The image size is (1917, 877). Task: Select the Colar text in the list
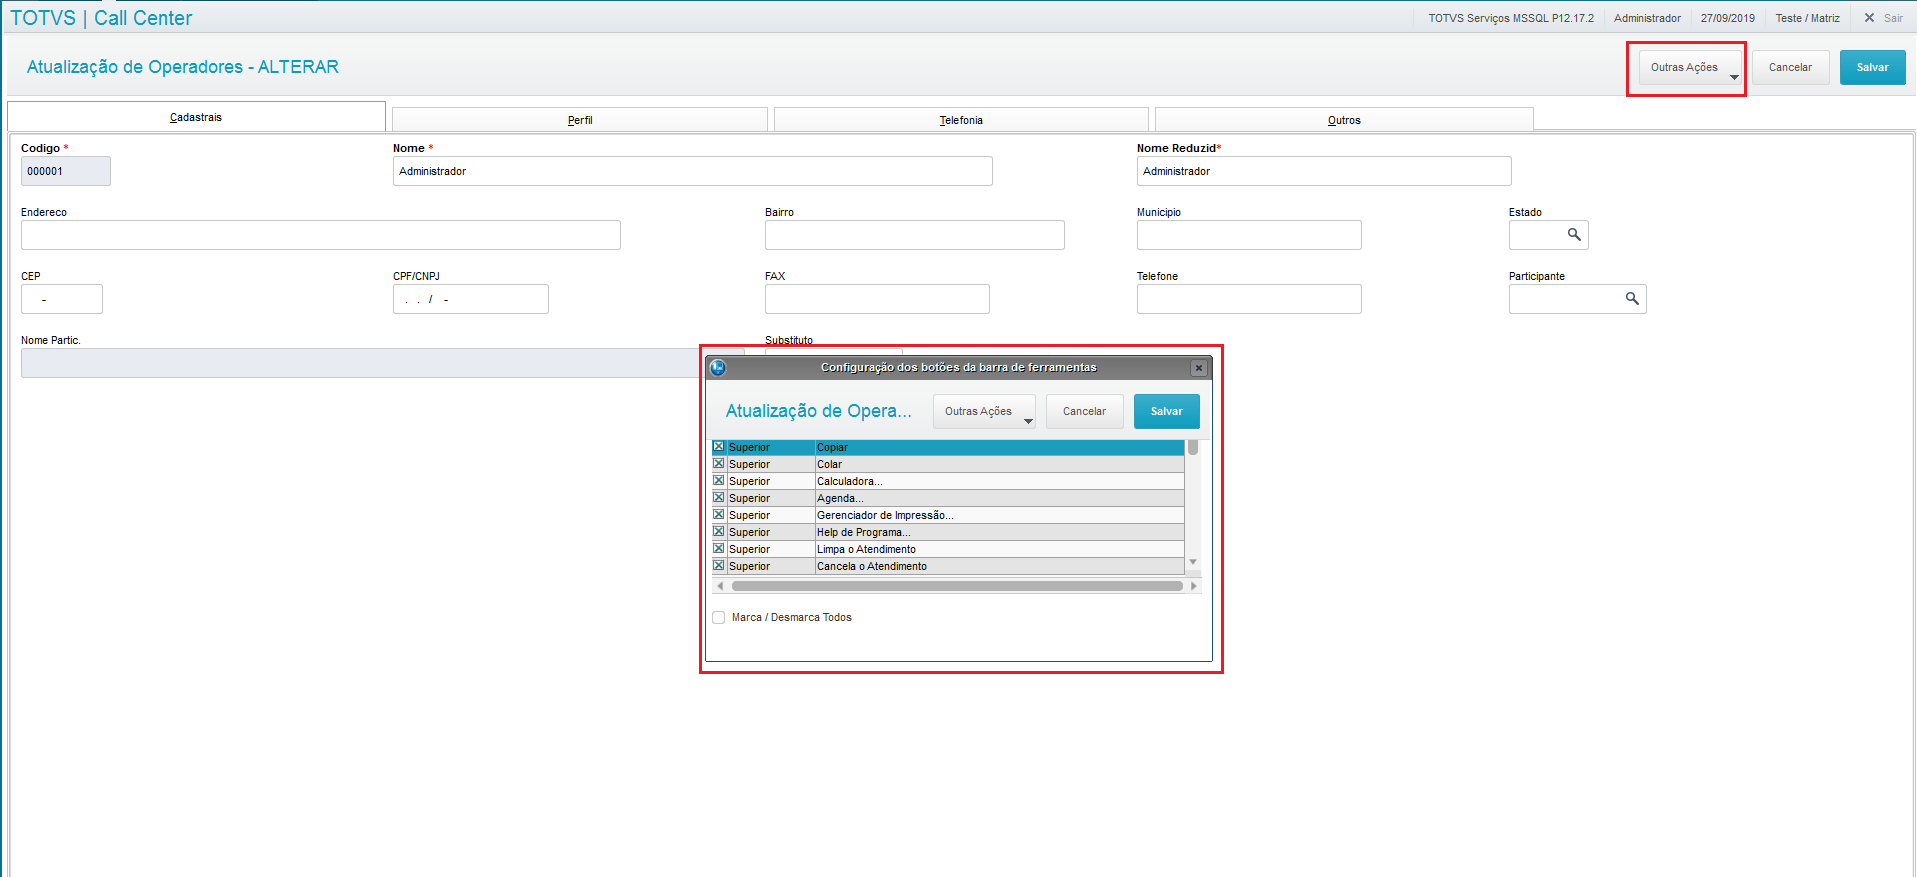click(829, 465)
